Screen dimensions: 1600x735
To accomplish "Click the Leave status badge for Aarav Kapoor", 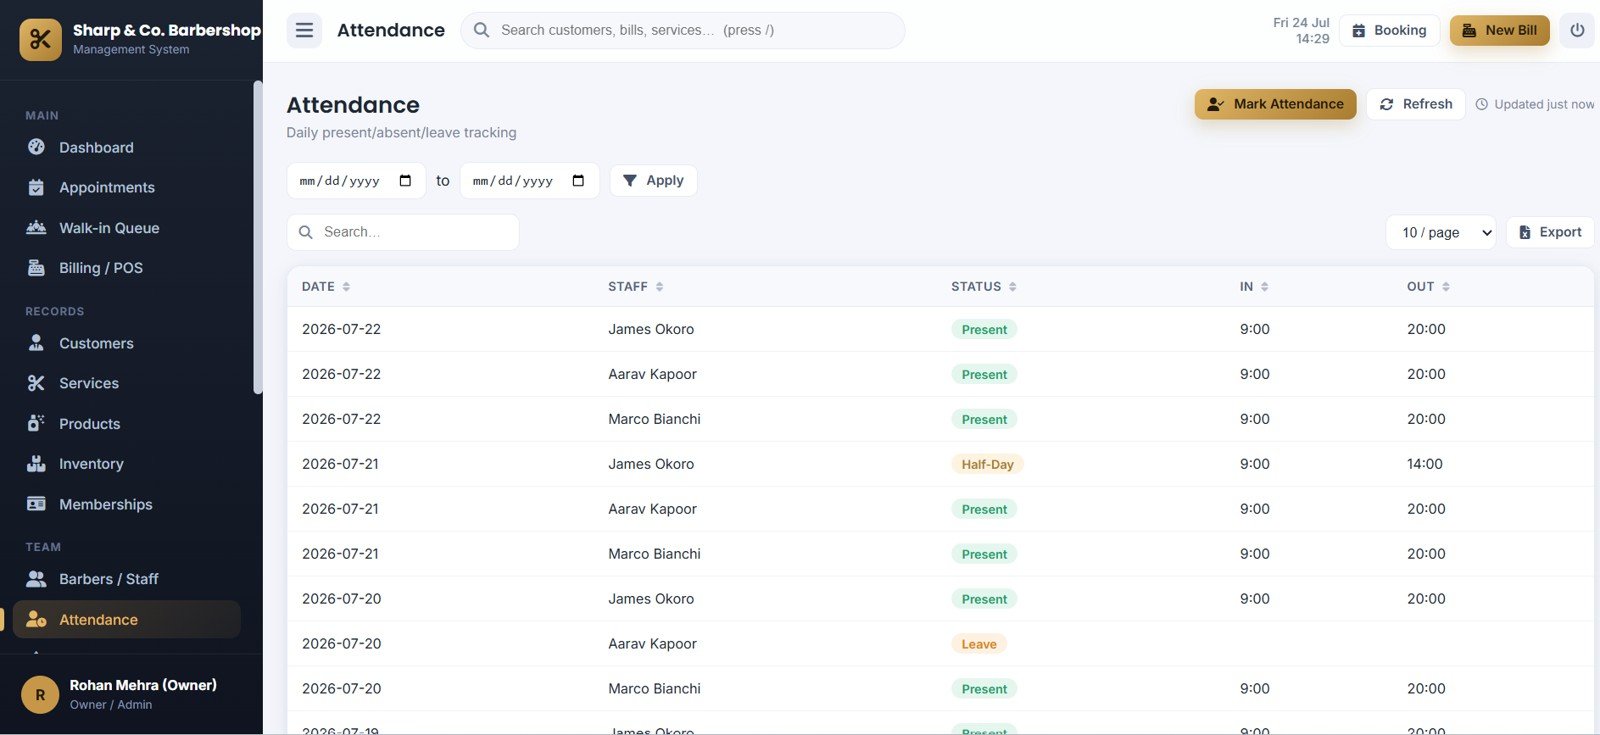I will (979, 644).
